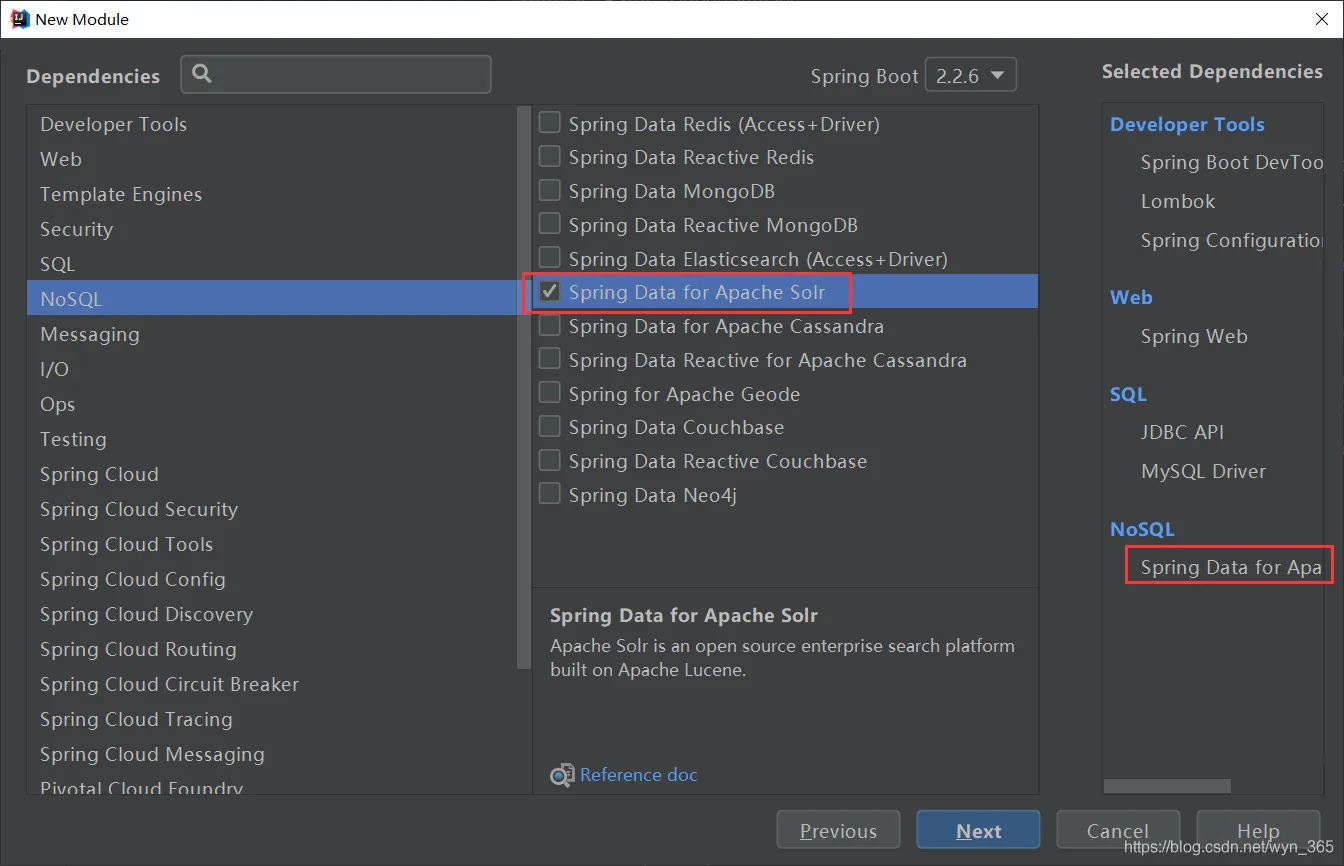Choose the Ops category
The width and height of the screenshot is (1344, 866).
tap(272, 404)
